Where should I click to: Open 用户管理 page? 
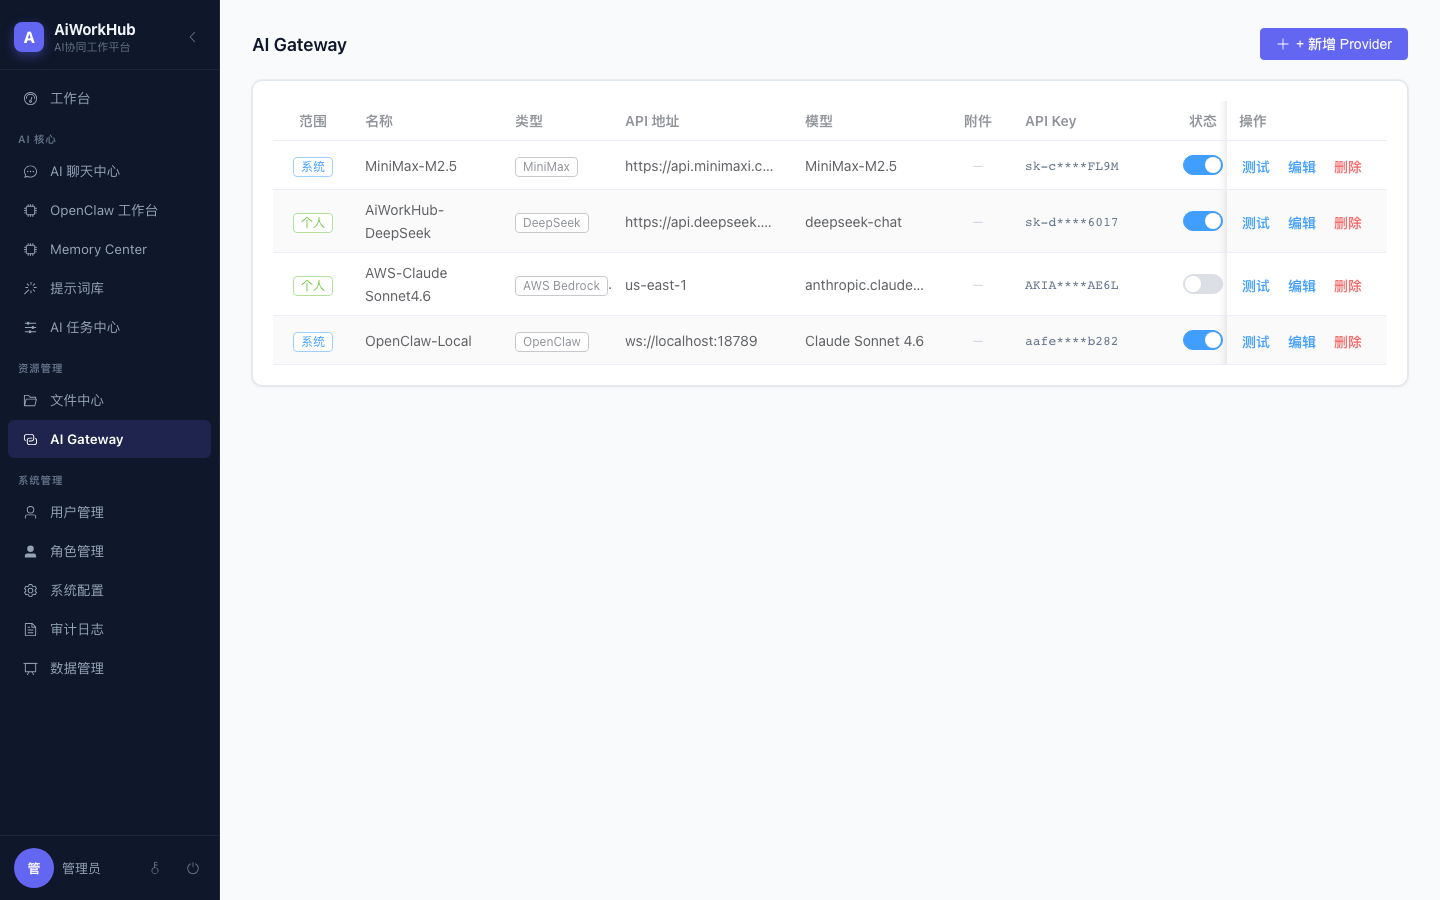[x=110, y=512]
